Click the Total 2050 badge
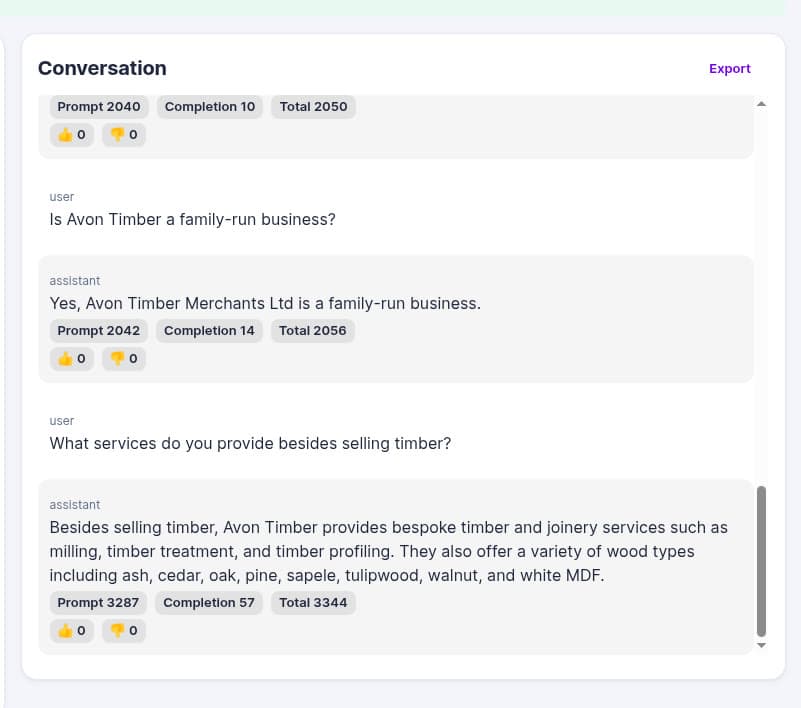 pos(313,107)
